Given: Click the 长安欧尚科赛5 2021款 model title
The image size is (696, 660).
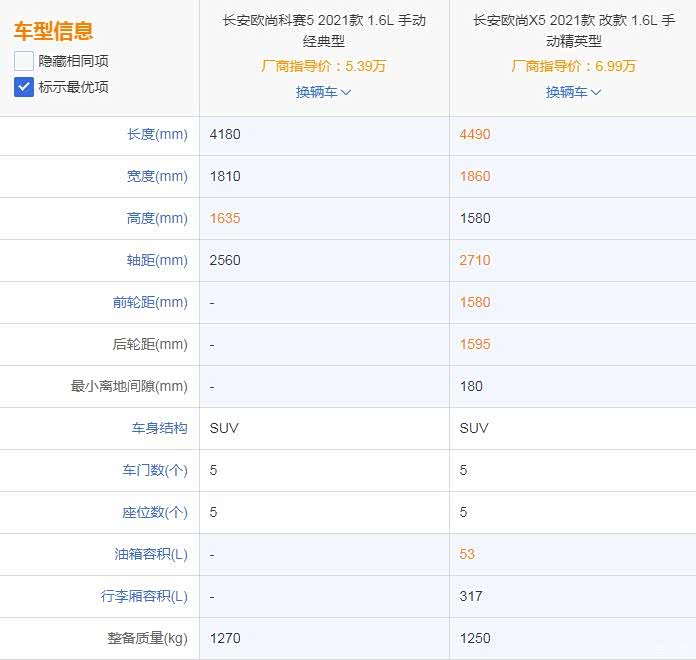Looking at the screenshot, I should click(323, 31).
